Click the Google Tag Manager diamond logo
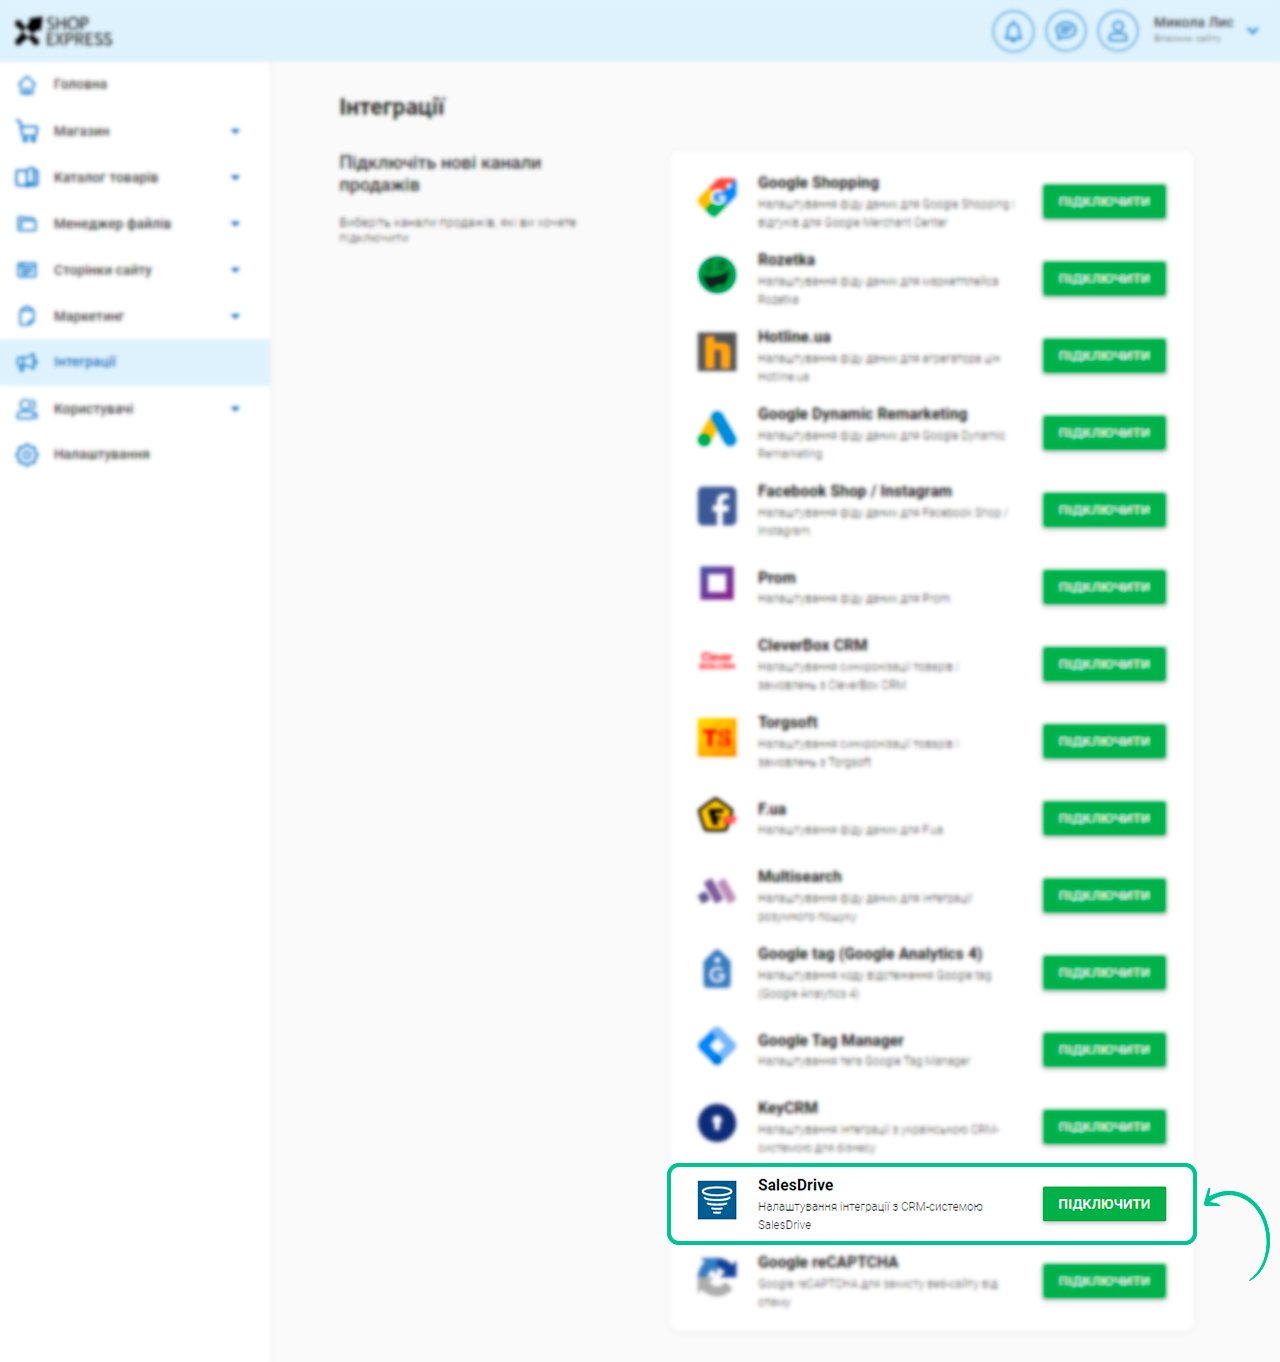This screenshot has width=1280, height=1362. (x=717, y=1046)
